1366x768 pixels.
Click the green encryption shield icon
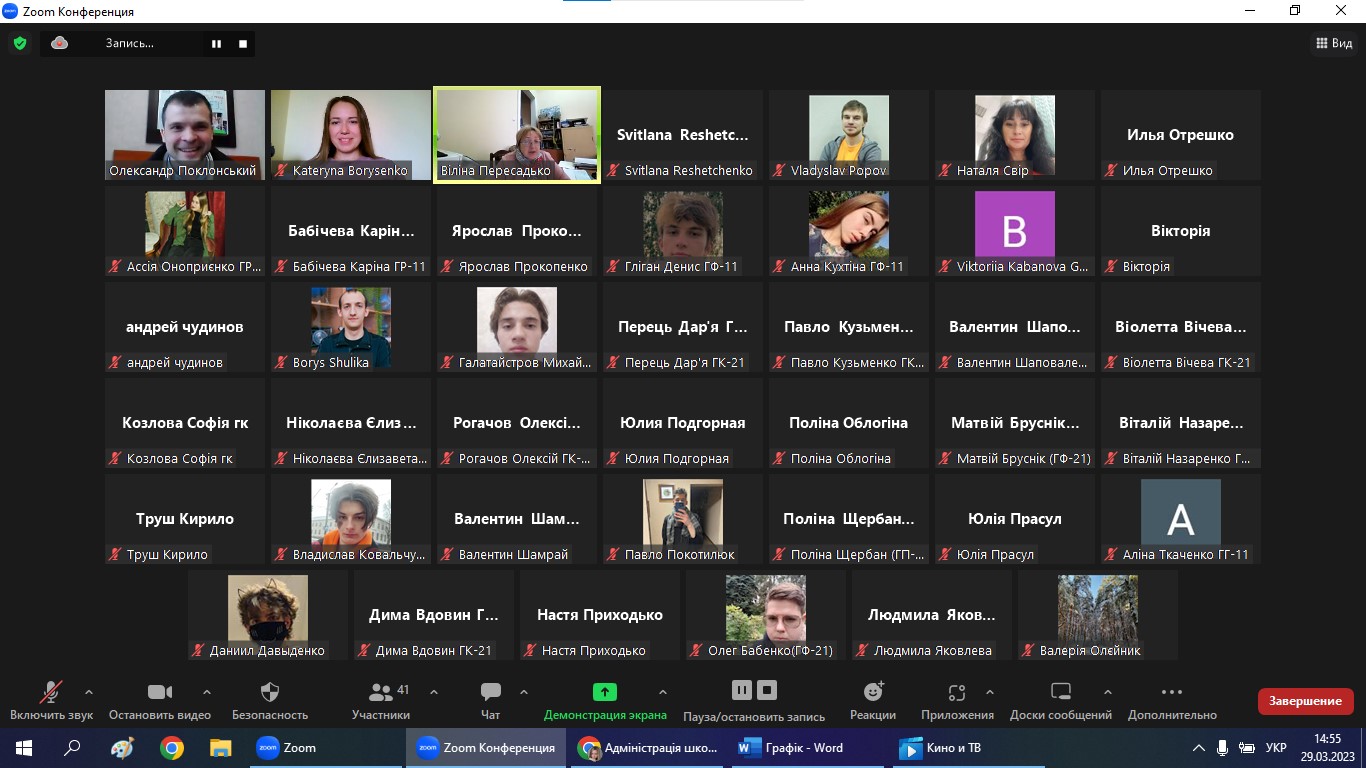tap(19, 43)
